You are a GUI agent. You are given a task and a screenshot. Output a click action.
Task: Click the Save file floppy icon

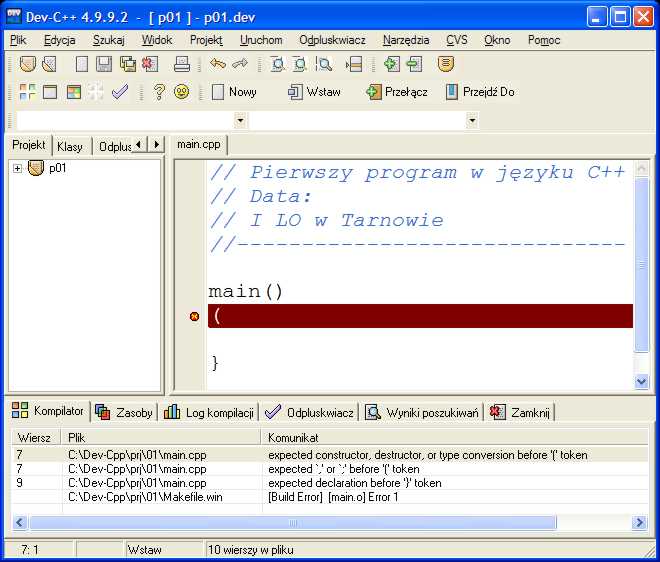(103, 65)
